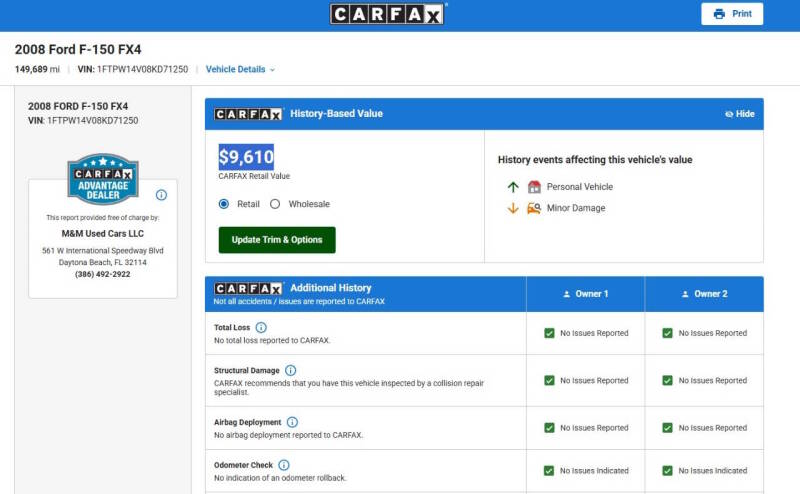Click the $9,610 retail value
The width and height of the screenshot is (800, 494).
coord(246,157)
